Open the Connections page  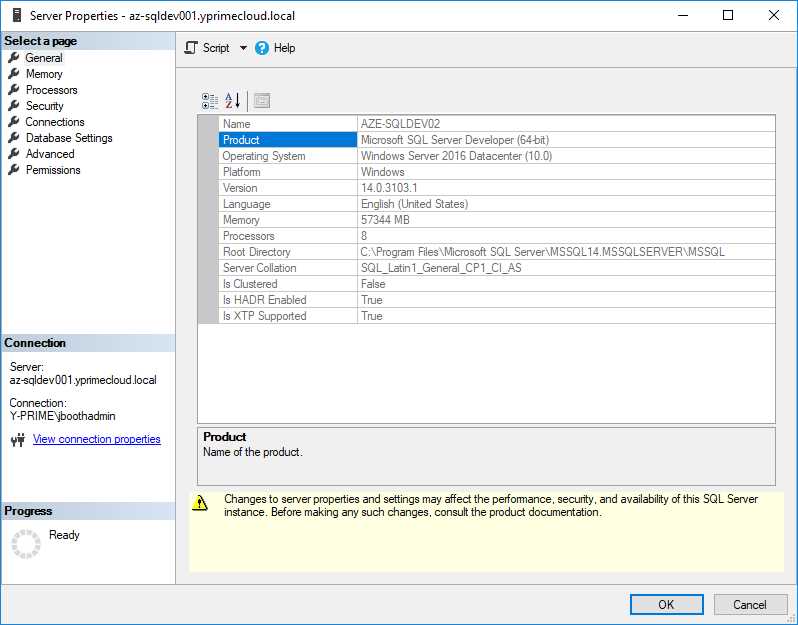tap(55, 122)
